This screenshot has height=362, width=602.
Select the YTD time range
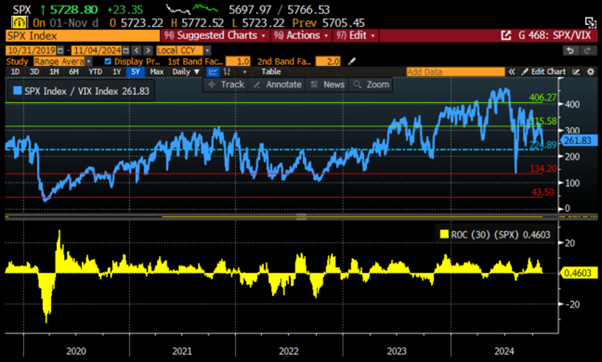95,72
